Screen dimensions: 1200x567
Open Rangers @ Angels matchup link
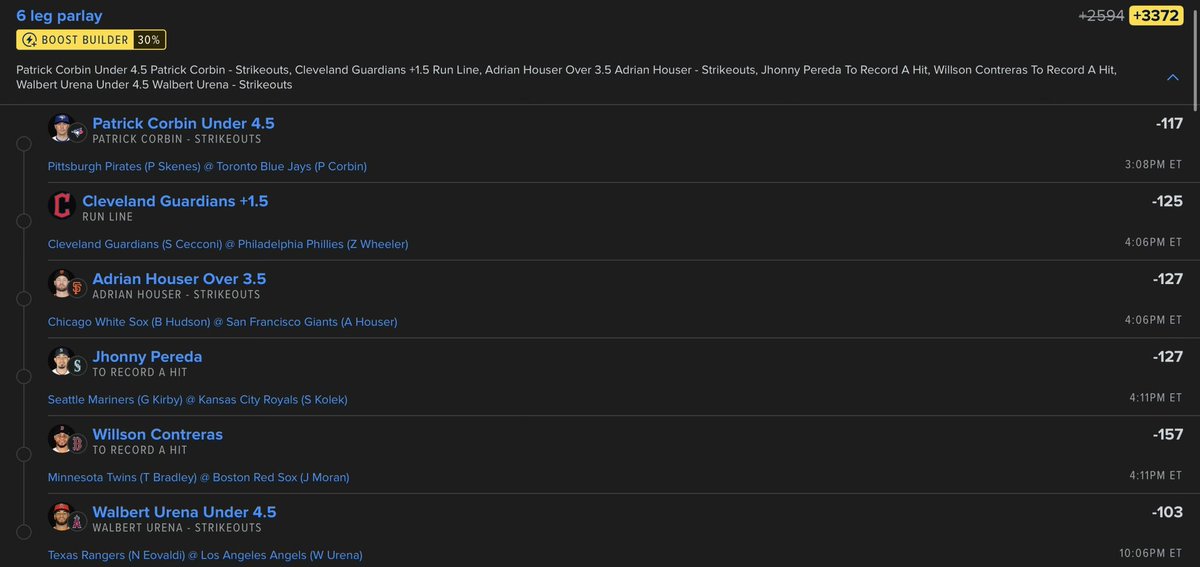(x=205, y=555)
